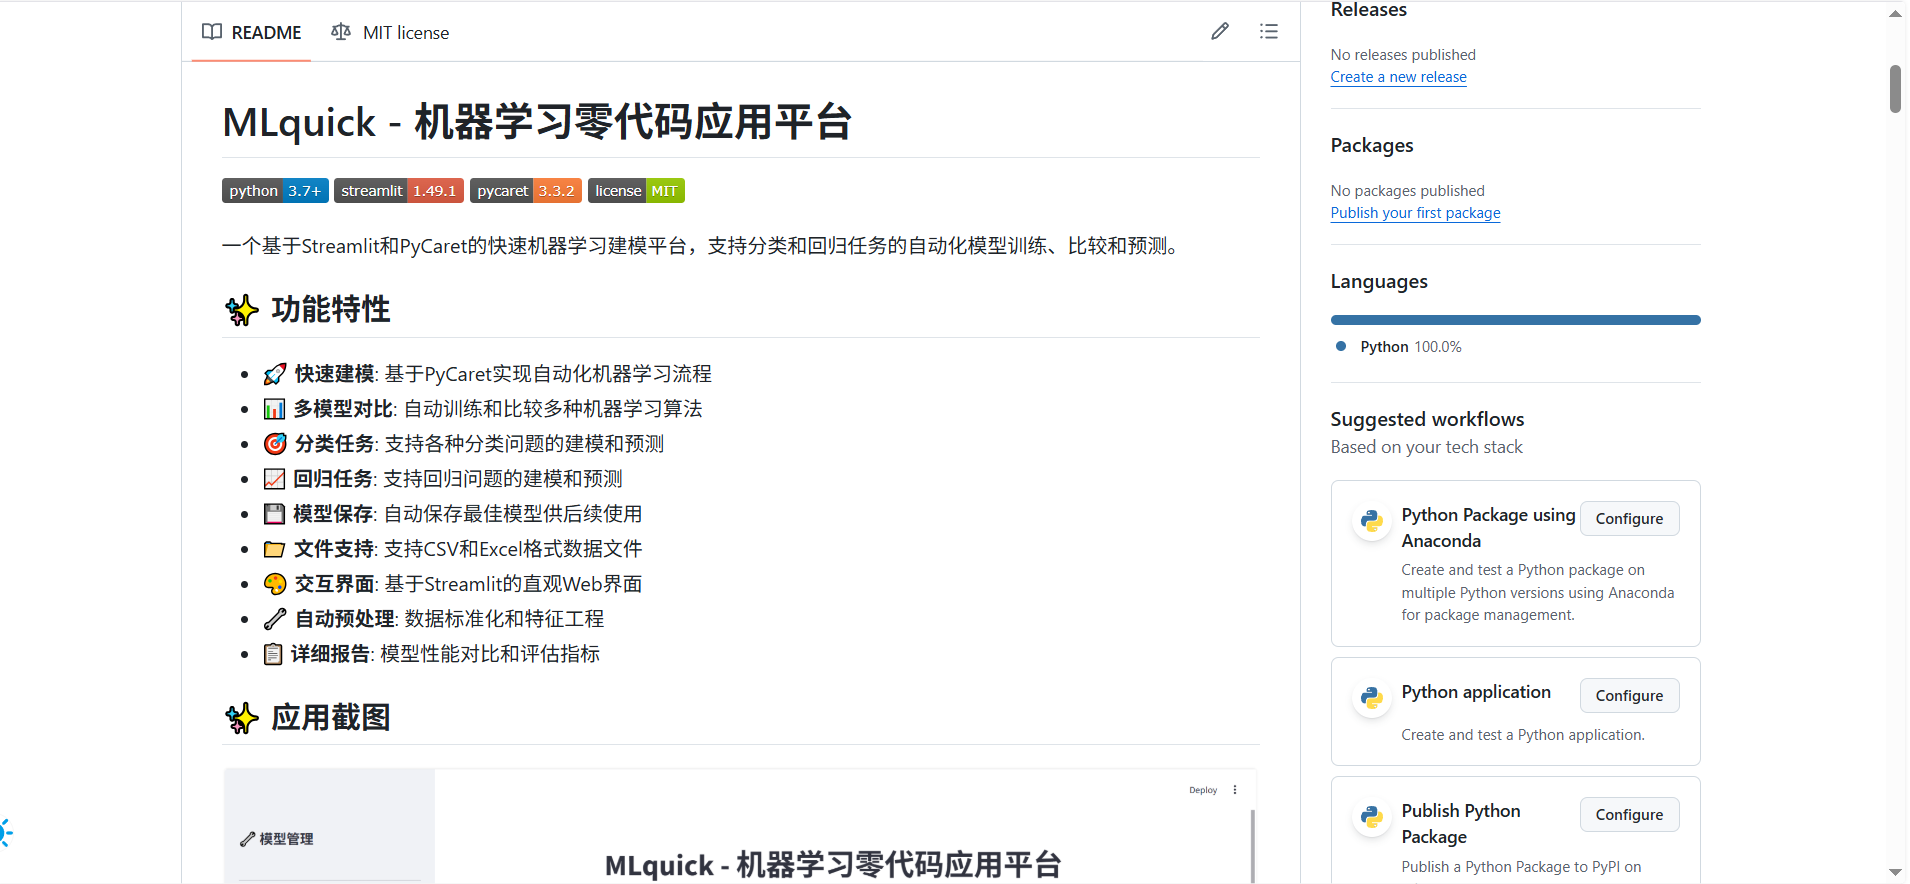Click the Languages heading
The image size is (1910, 884).
click(1378, 282)
